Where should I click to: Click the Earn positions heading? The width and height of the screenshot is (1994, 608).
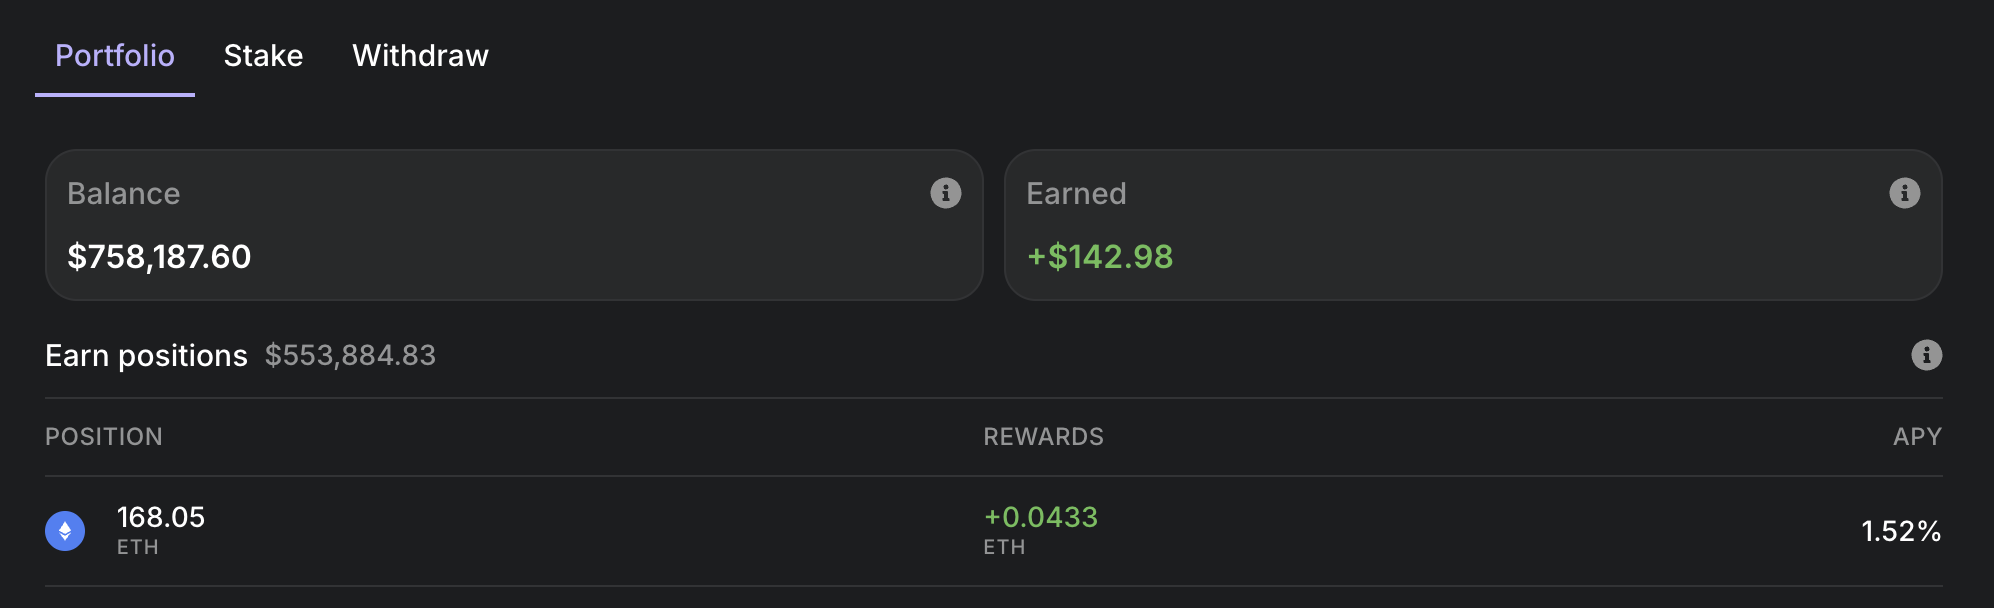click(146, 356)
